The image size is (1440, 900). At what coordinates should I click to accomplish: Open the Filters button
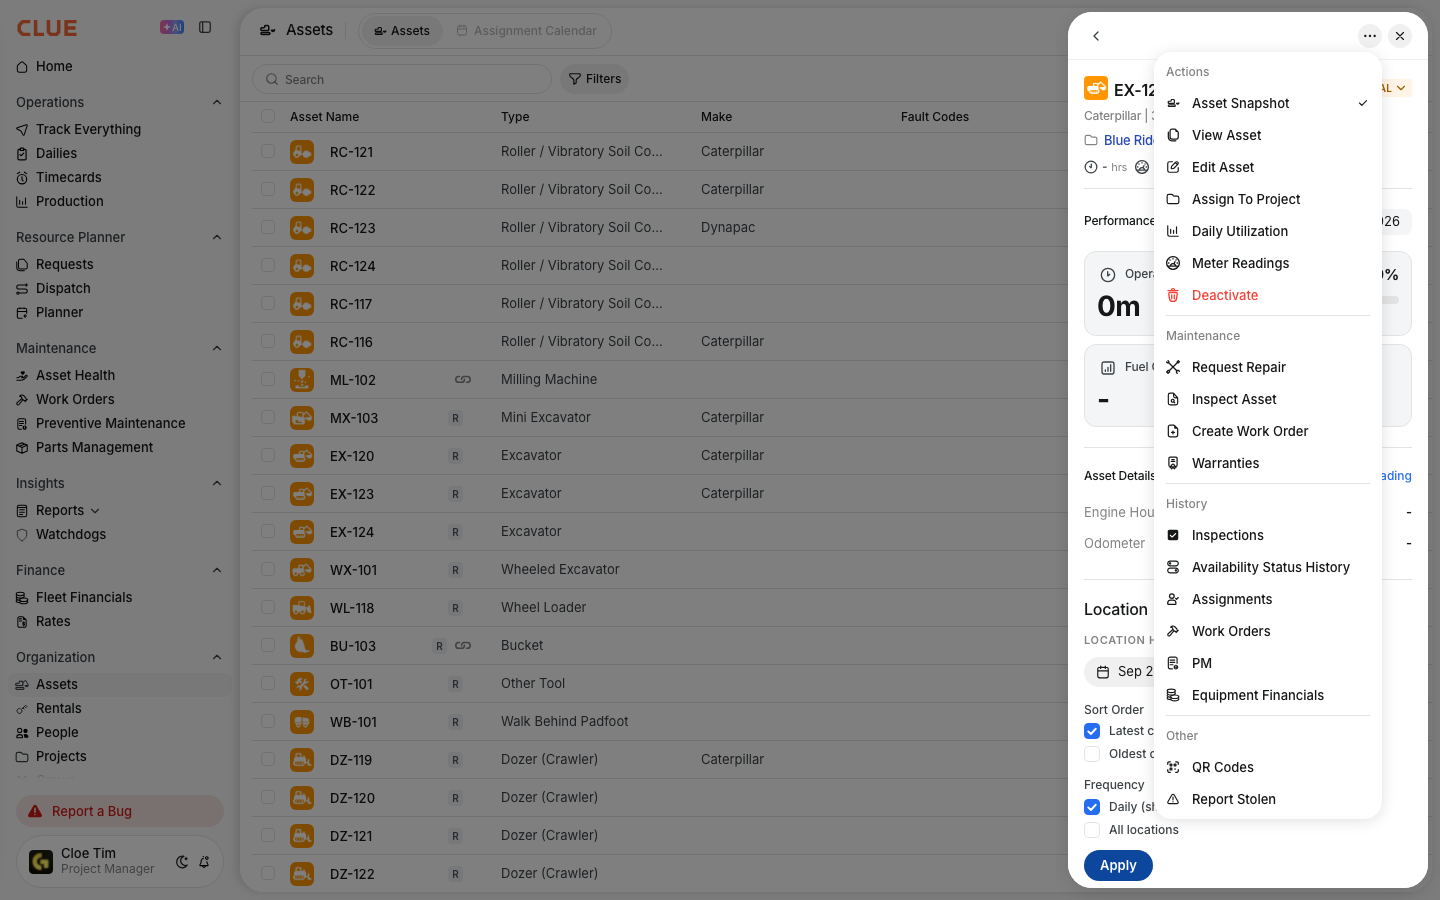[595, 79]
